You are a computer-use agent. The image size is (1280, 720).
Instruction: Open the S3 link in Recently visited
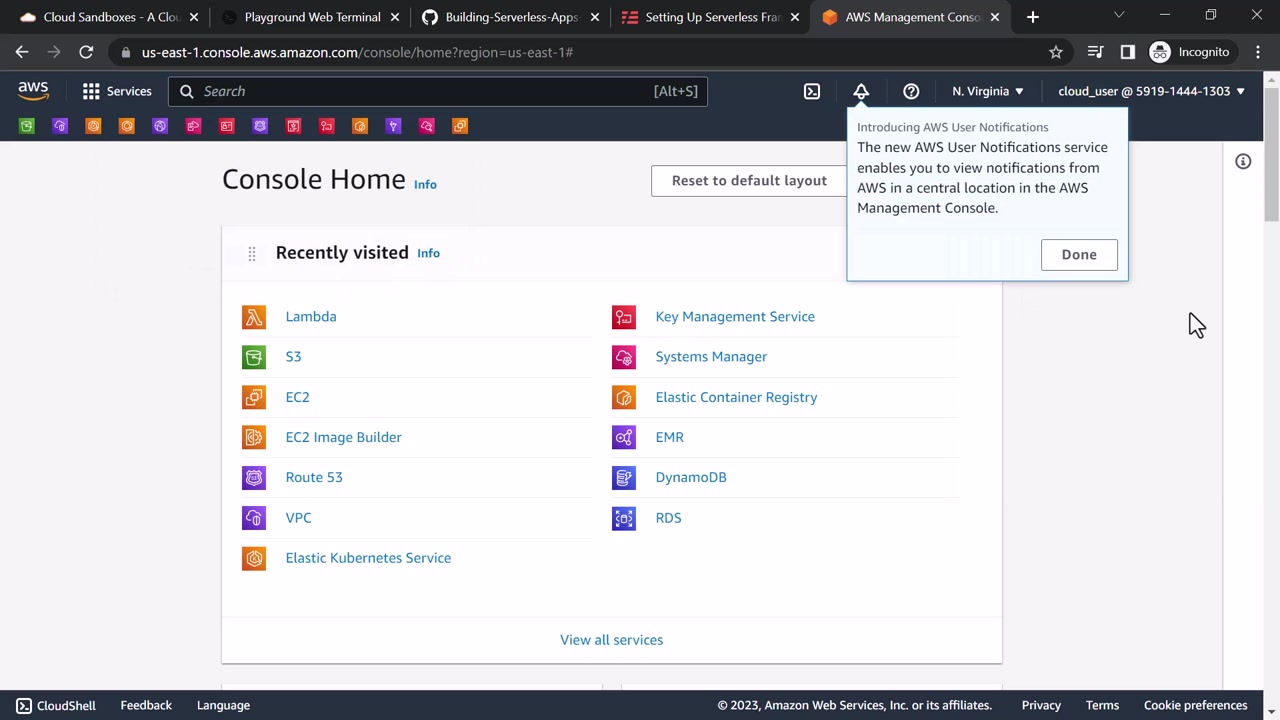[293, 357]
